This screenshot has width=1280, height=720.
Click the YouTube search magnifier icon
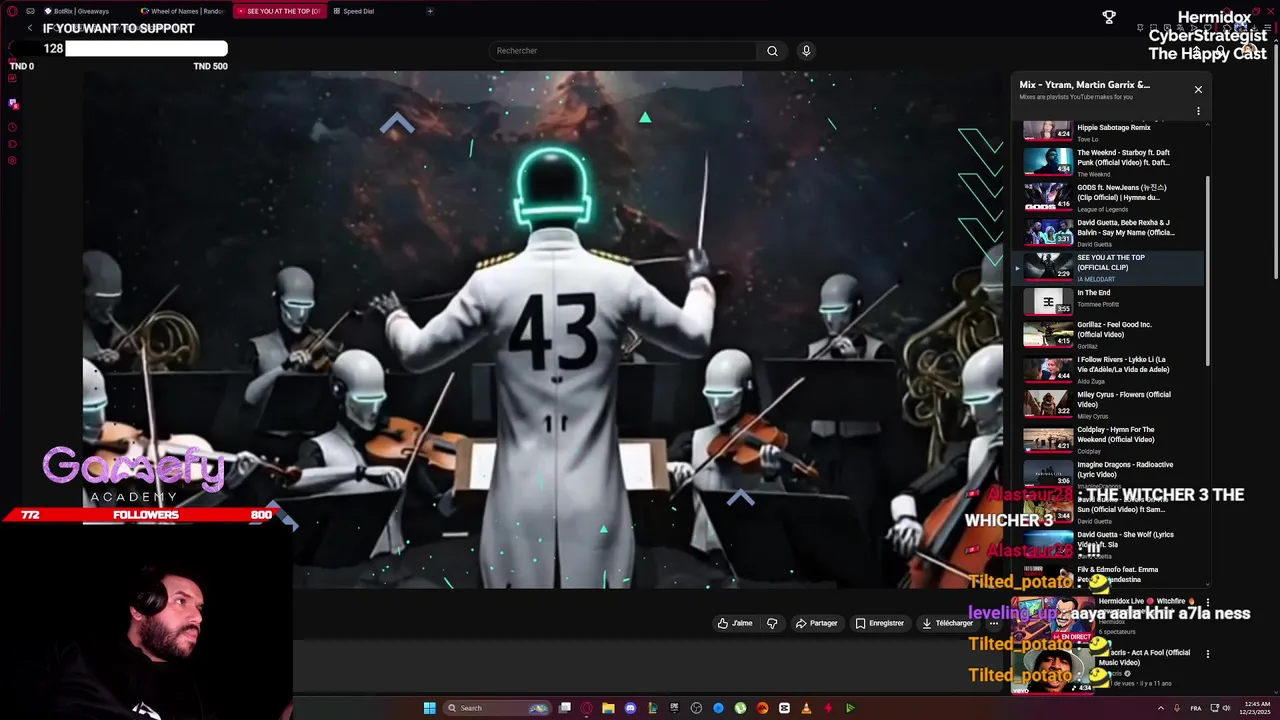[x=772, y=51]
